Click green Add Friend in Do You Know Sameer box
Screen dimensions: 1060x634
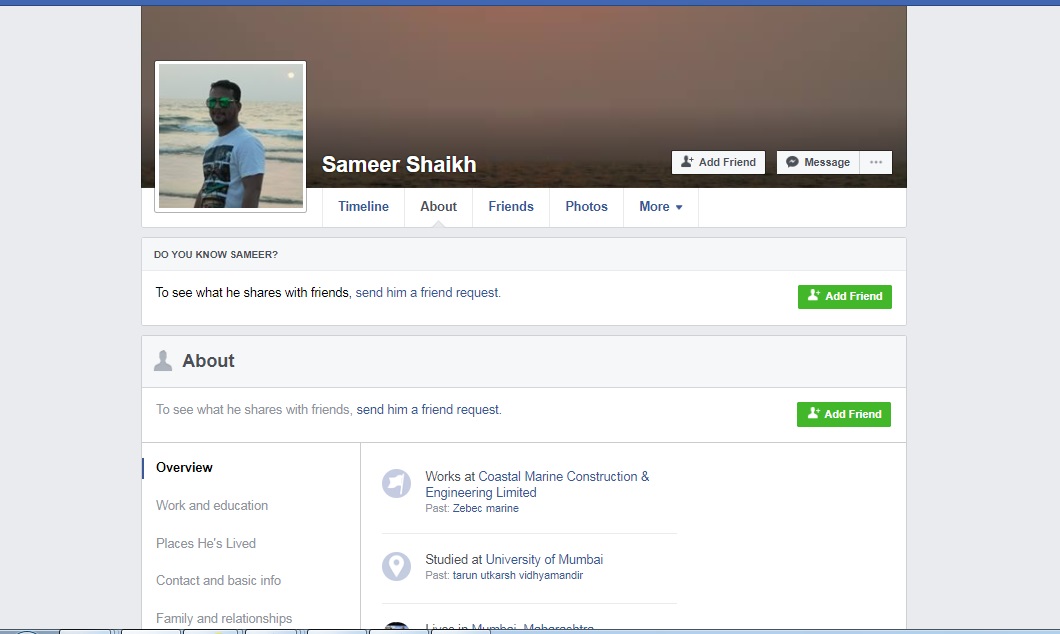point(844,297)
